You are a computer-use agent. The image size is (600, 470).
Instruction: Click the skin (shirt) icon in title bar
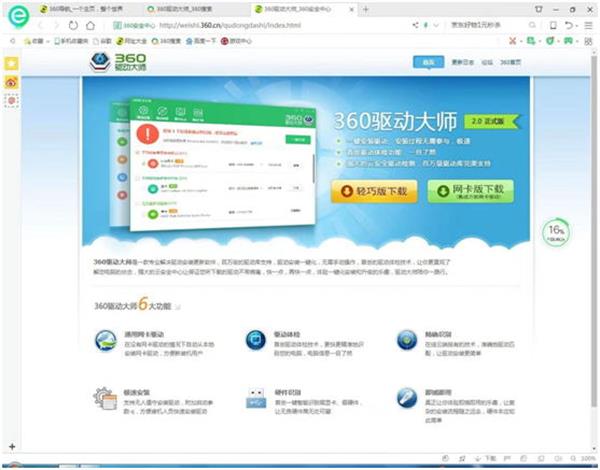point(538,9)
